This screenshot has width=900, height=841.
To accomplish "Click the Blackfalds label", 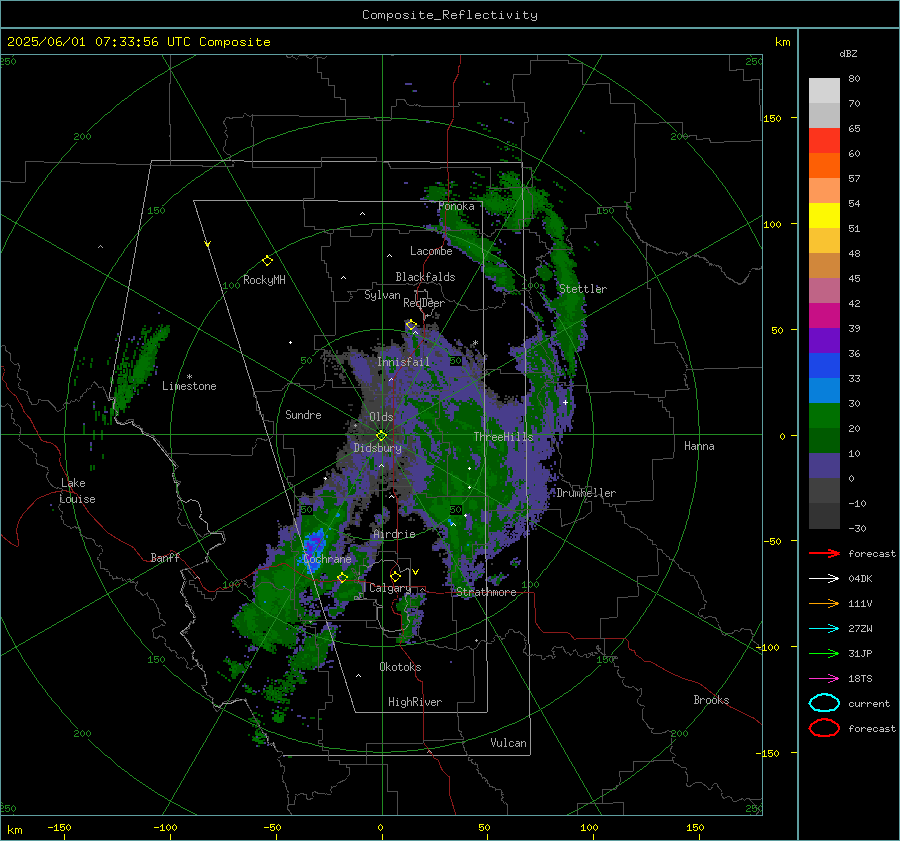I will pyautogui.click(x=425, y=277).
